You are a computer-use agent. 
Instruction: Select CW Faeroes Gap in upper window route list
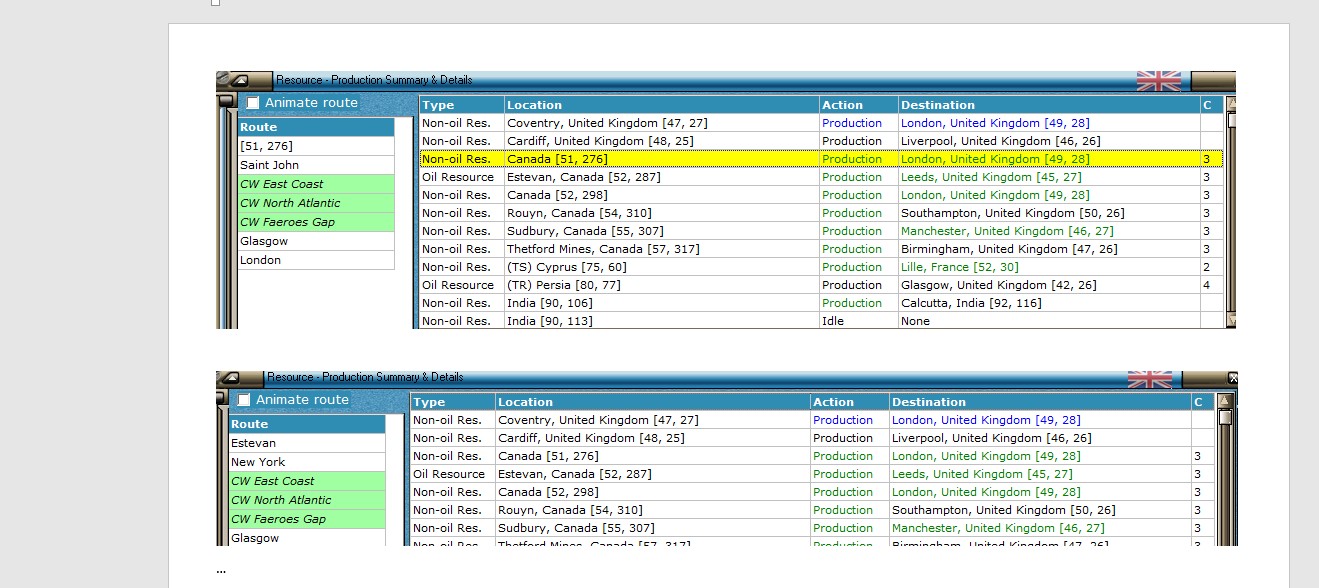tap(316, 222)
